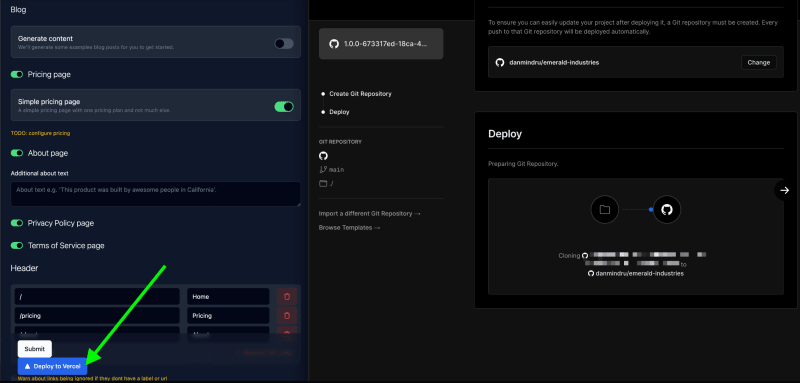The image size is (800, 383).
Task: Open Import a different Git Repository link
Action: click(369, 213)
